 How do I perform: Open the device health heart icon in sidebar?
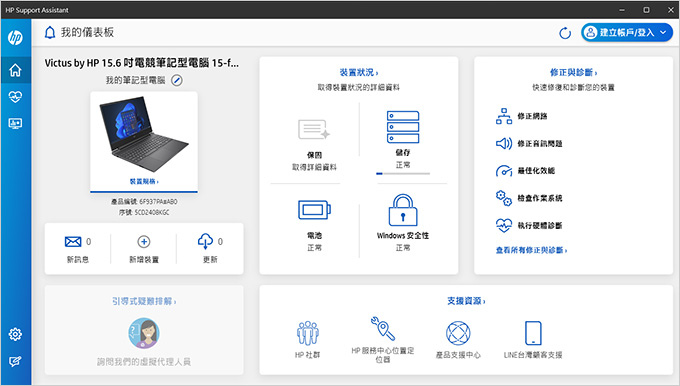pyautogui.click(x=15, y=96)
